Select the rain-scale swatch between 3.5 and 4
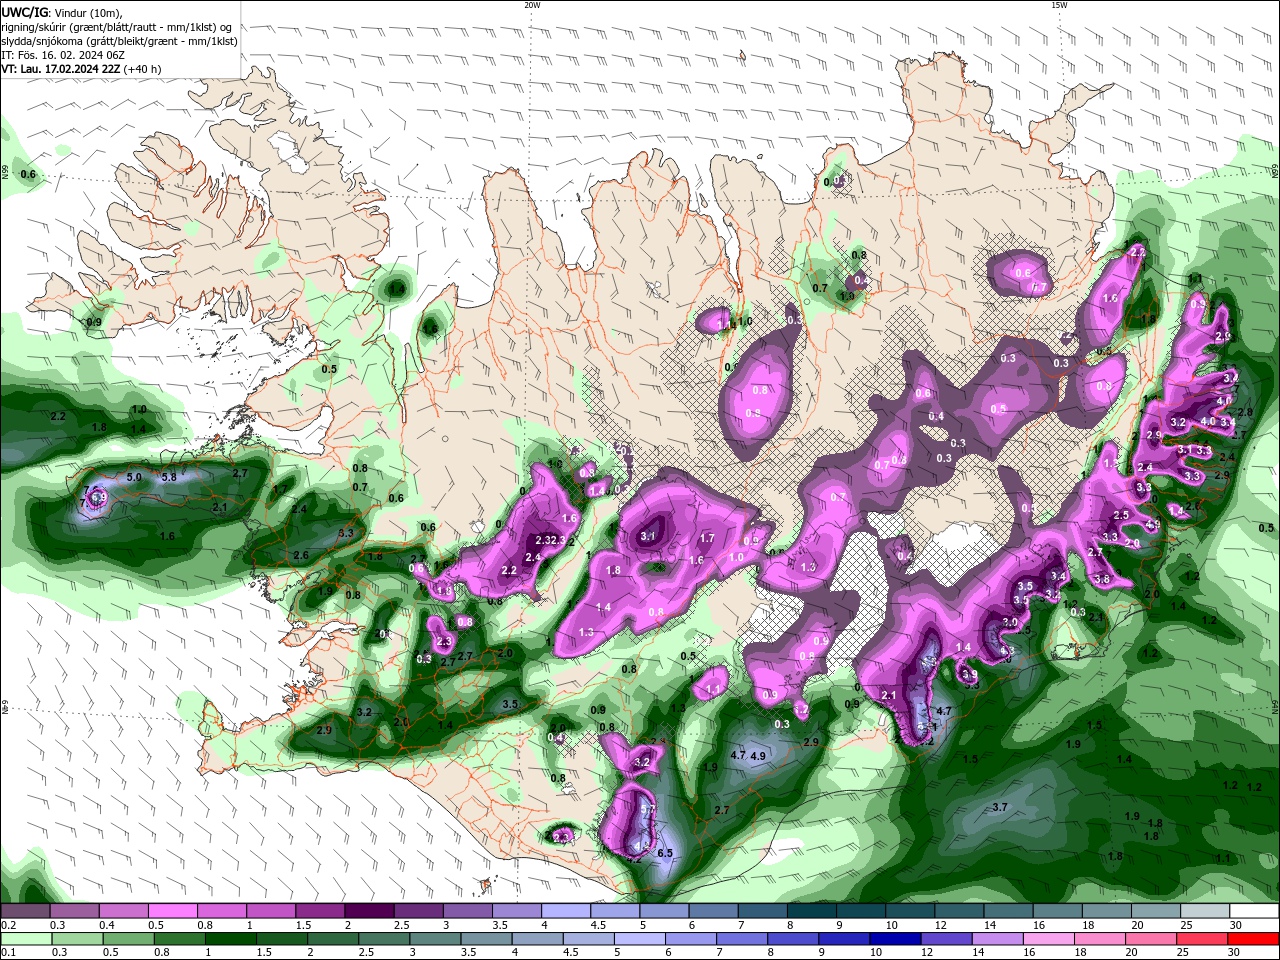 click(x=485, y=939)
